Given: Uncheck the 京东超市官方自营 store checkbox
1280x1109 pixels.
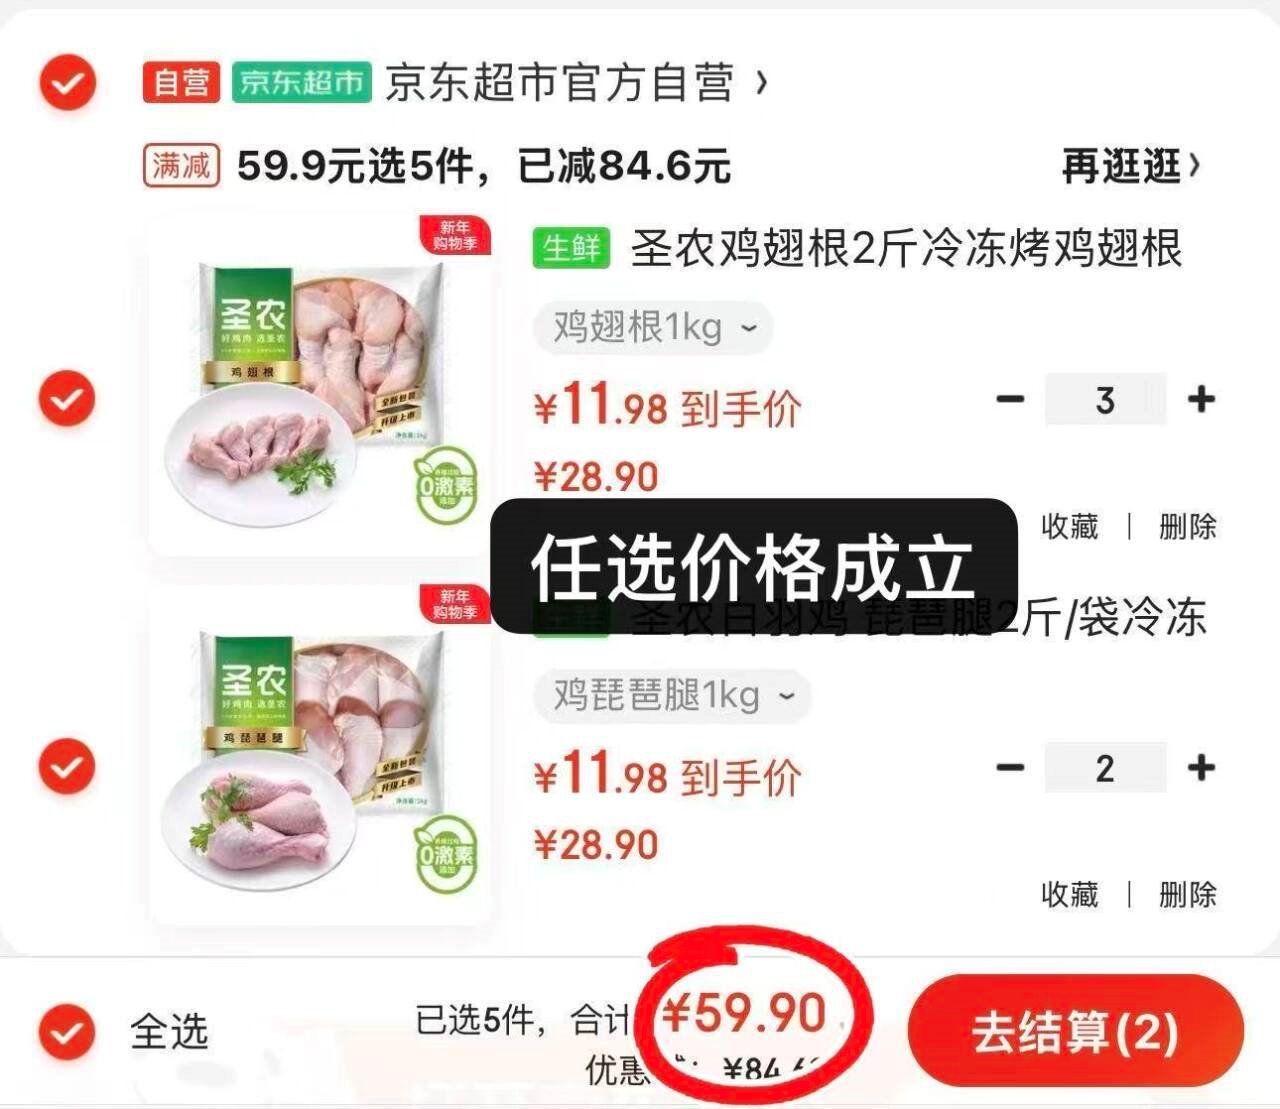Looking at the screenshot, I should [67, 83].
